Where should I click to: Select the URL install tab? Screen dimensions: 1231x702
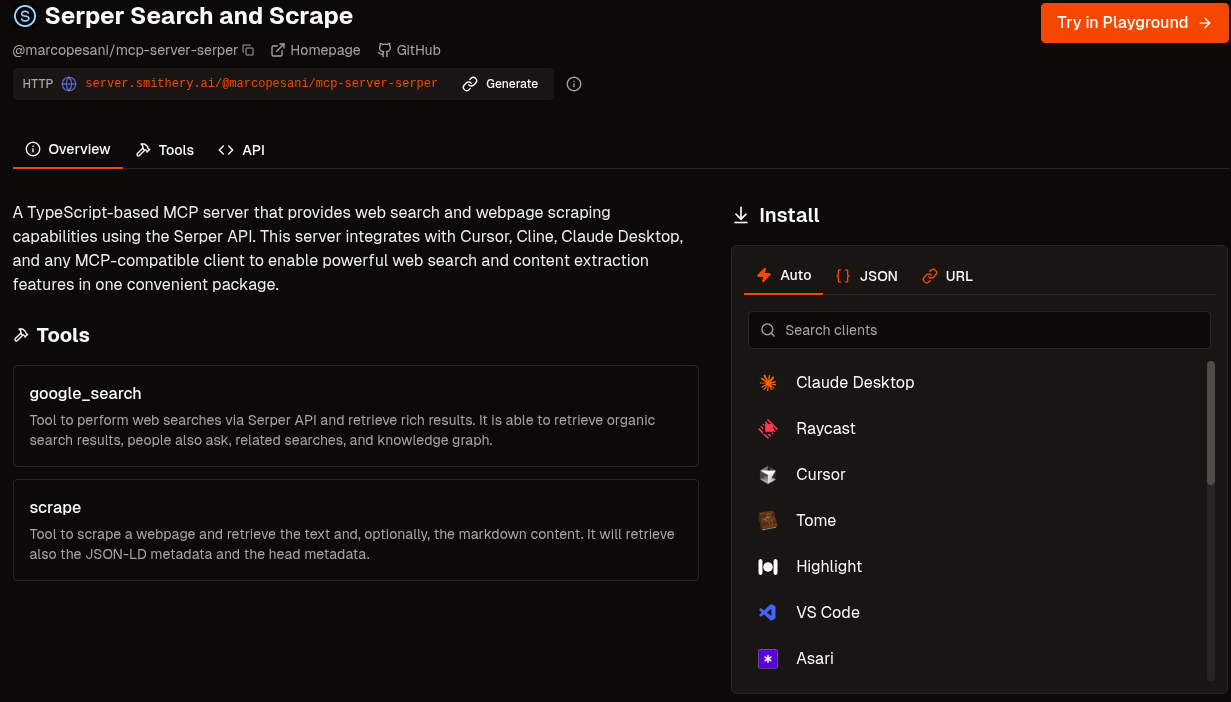click(x=947, y=276)
